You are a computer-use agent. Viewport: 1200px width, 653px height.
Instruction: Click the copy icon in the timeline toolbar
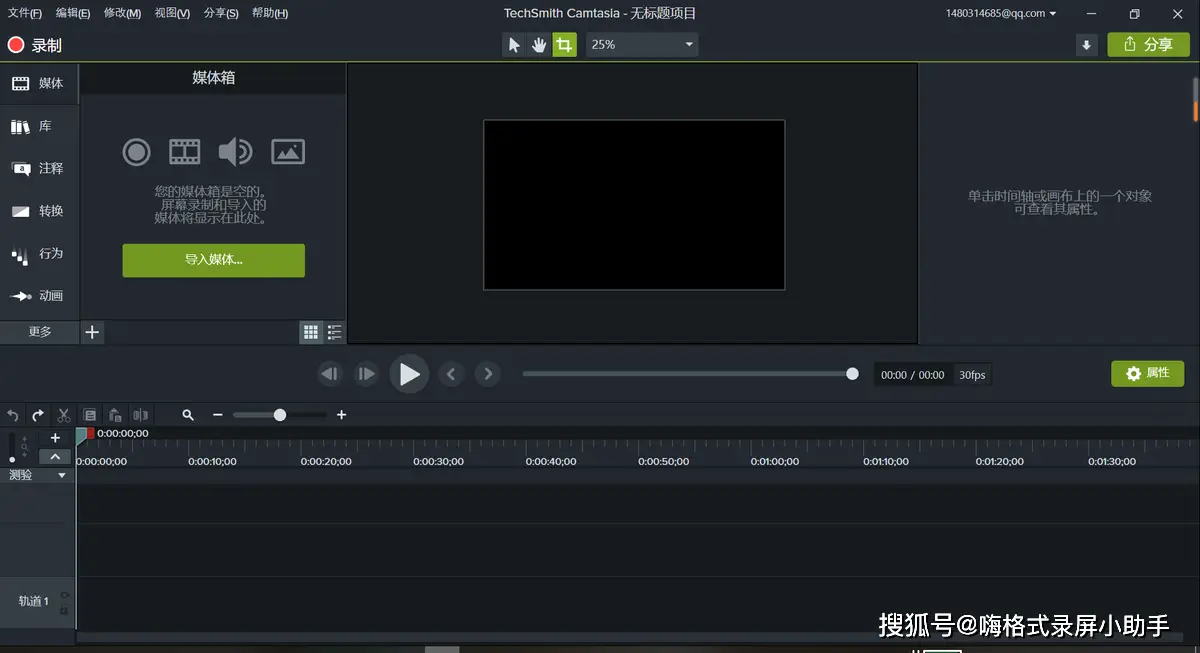coord(90,415)
